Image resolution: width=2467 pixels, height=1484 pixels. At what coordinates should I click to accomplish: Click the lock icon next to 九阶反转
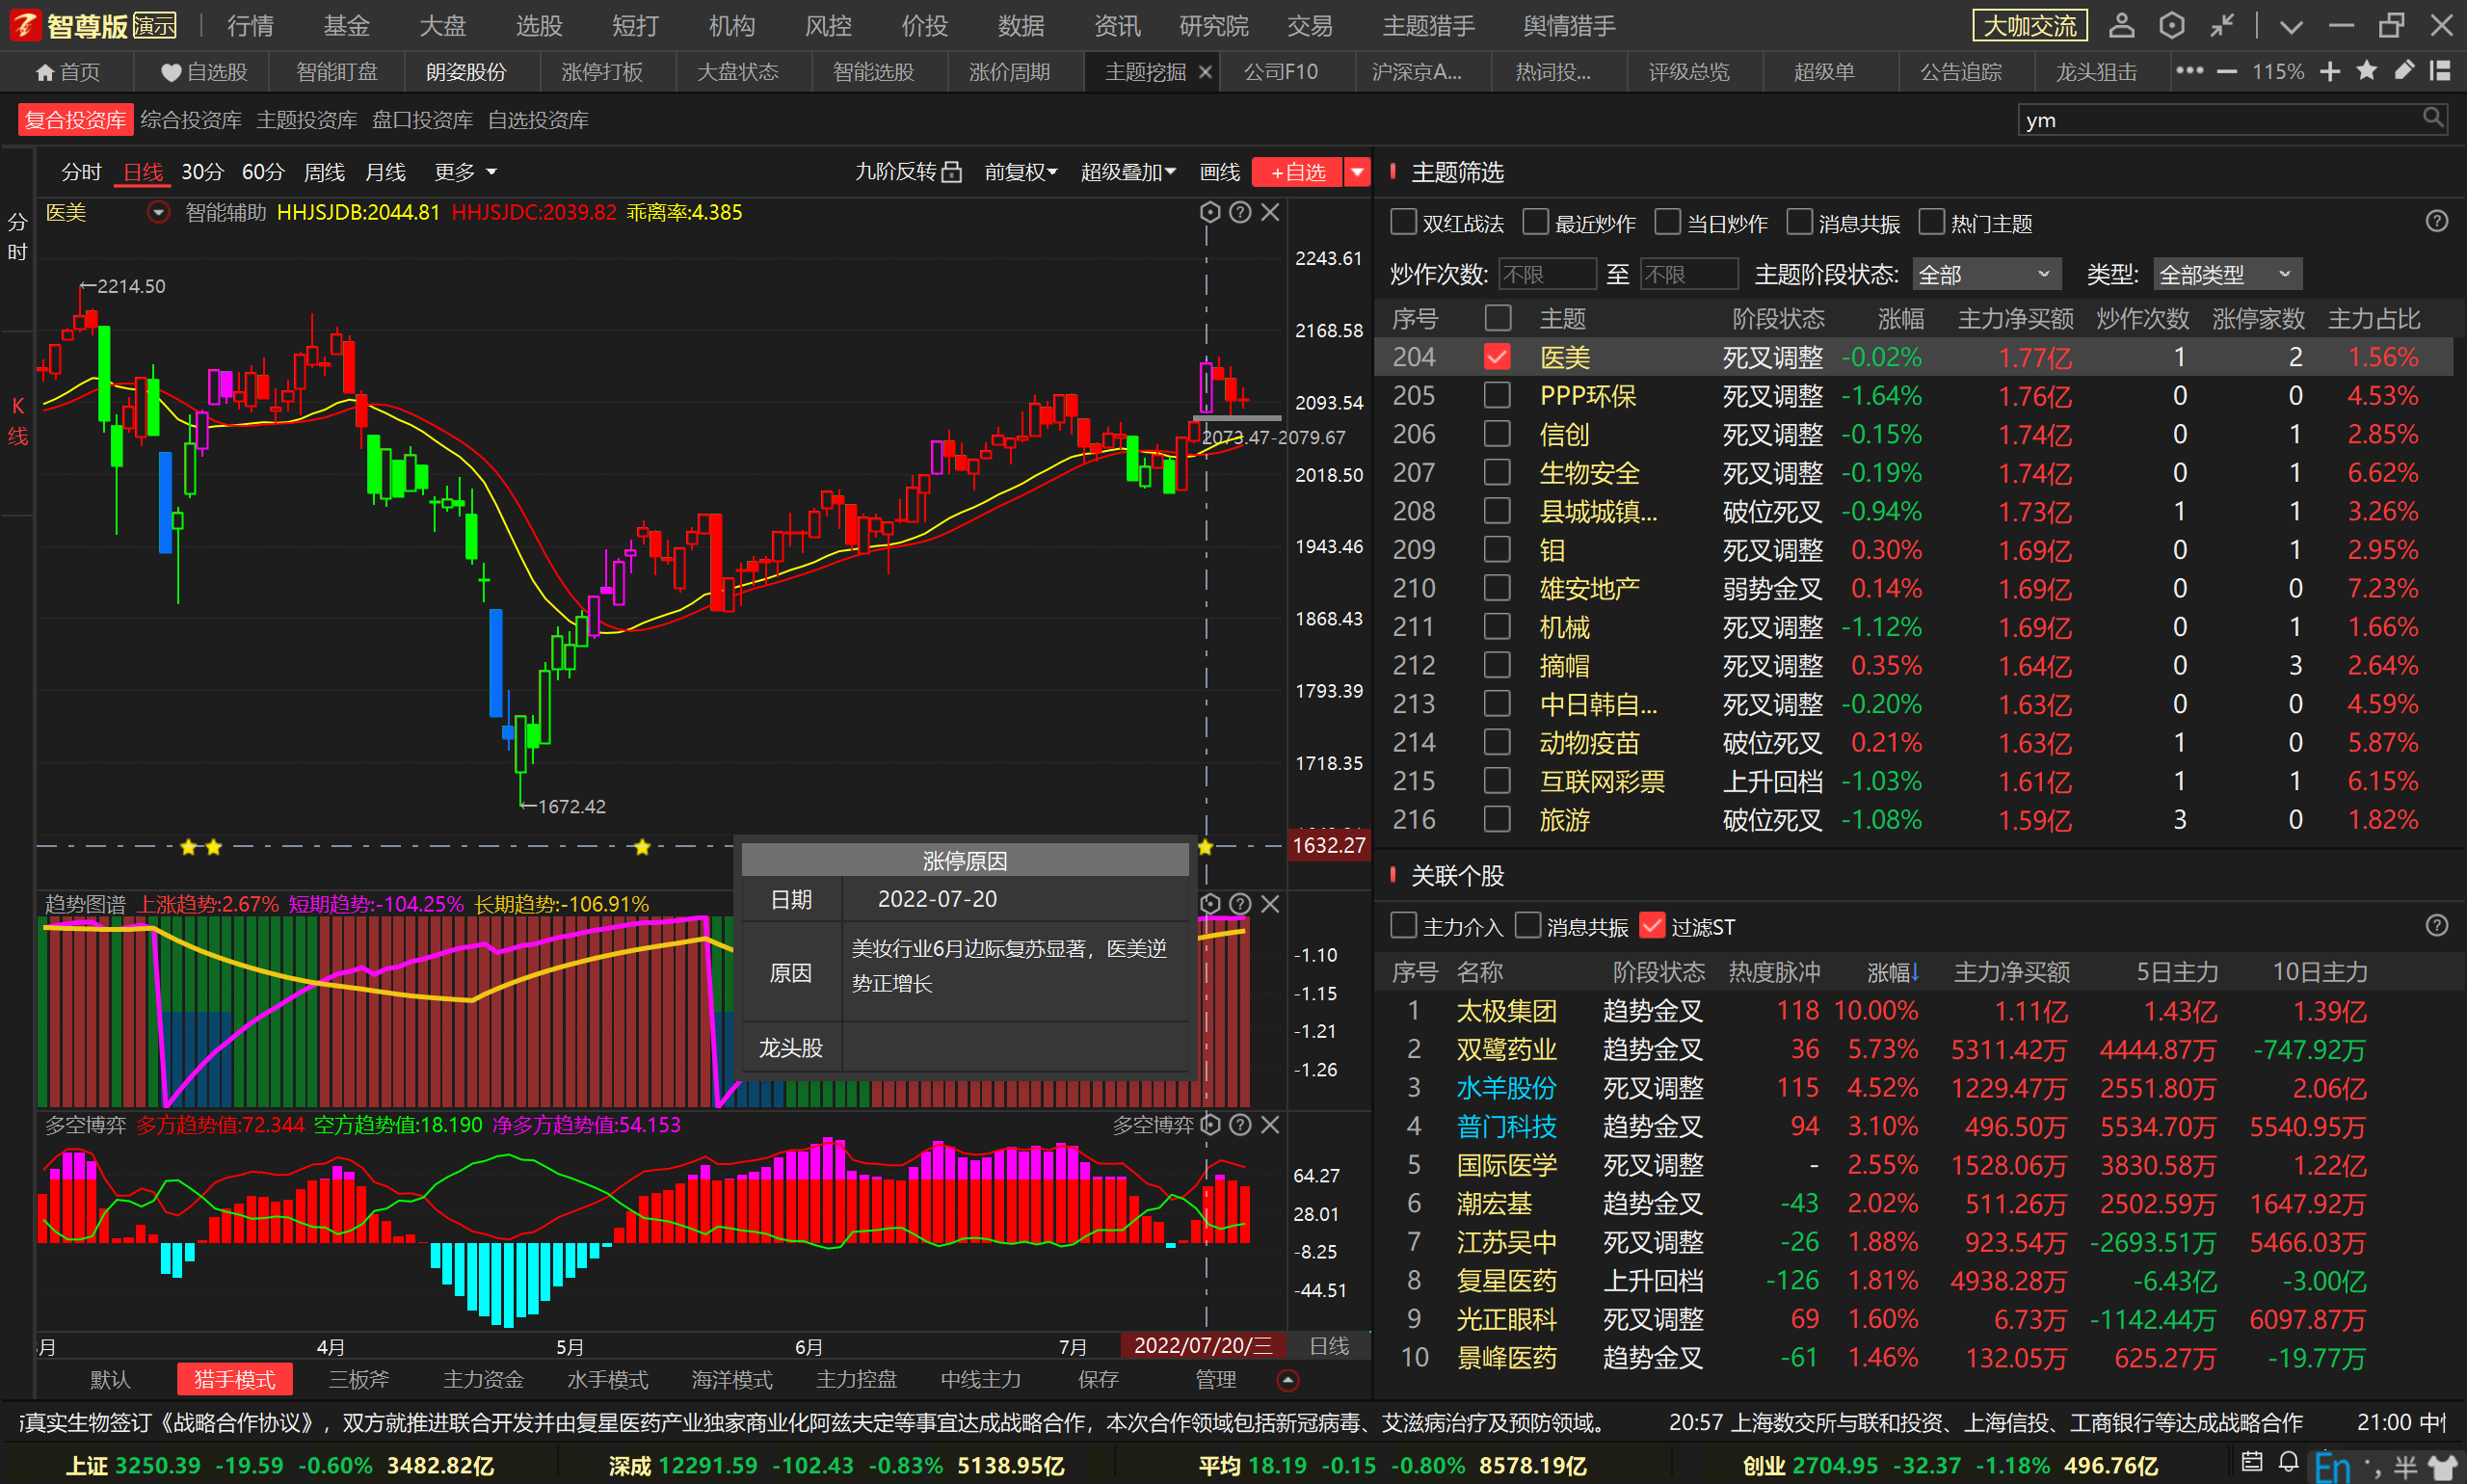coord(952,172)
